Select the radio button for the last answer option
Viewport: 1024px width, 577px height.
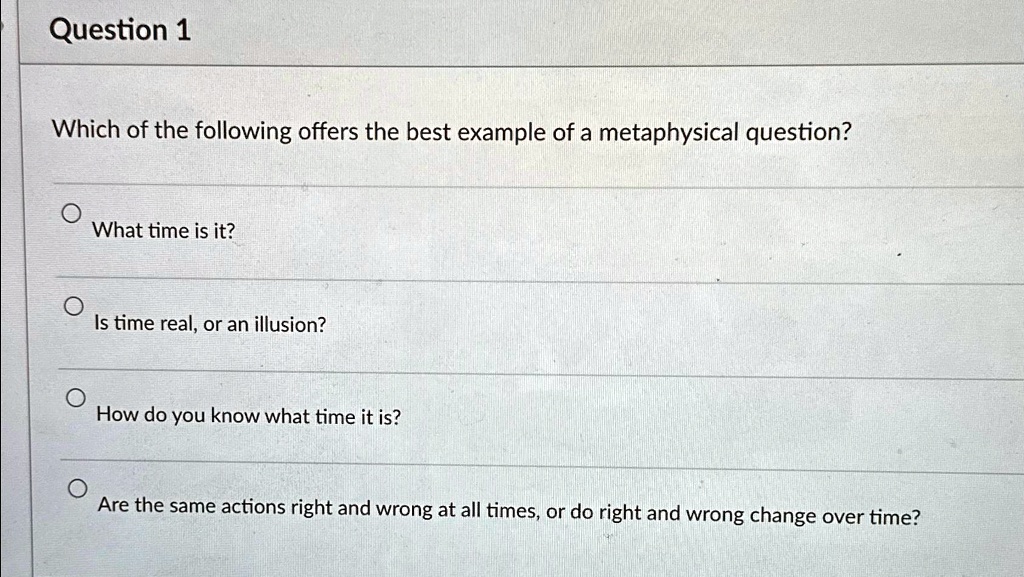pos(78,489)
